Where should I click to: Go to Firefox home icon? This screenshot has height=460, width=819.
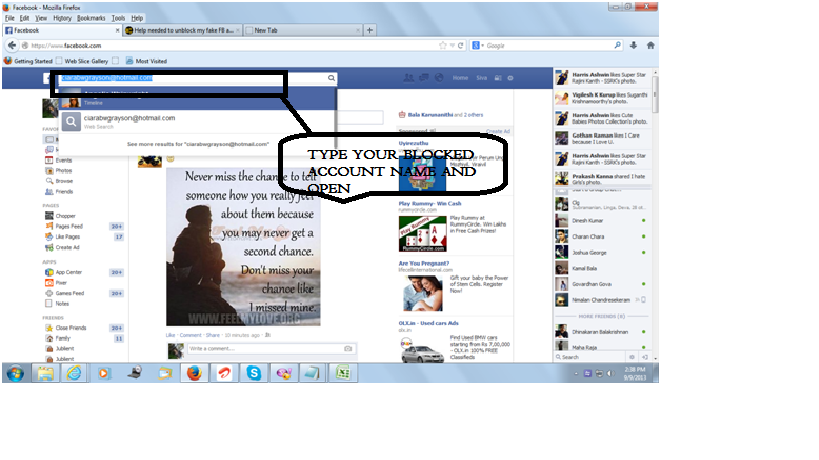tap(650, 45)
